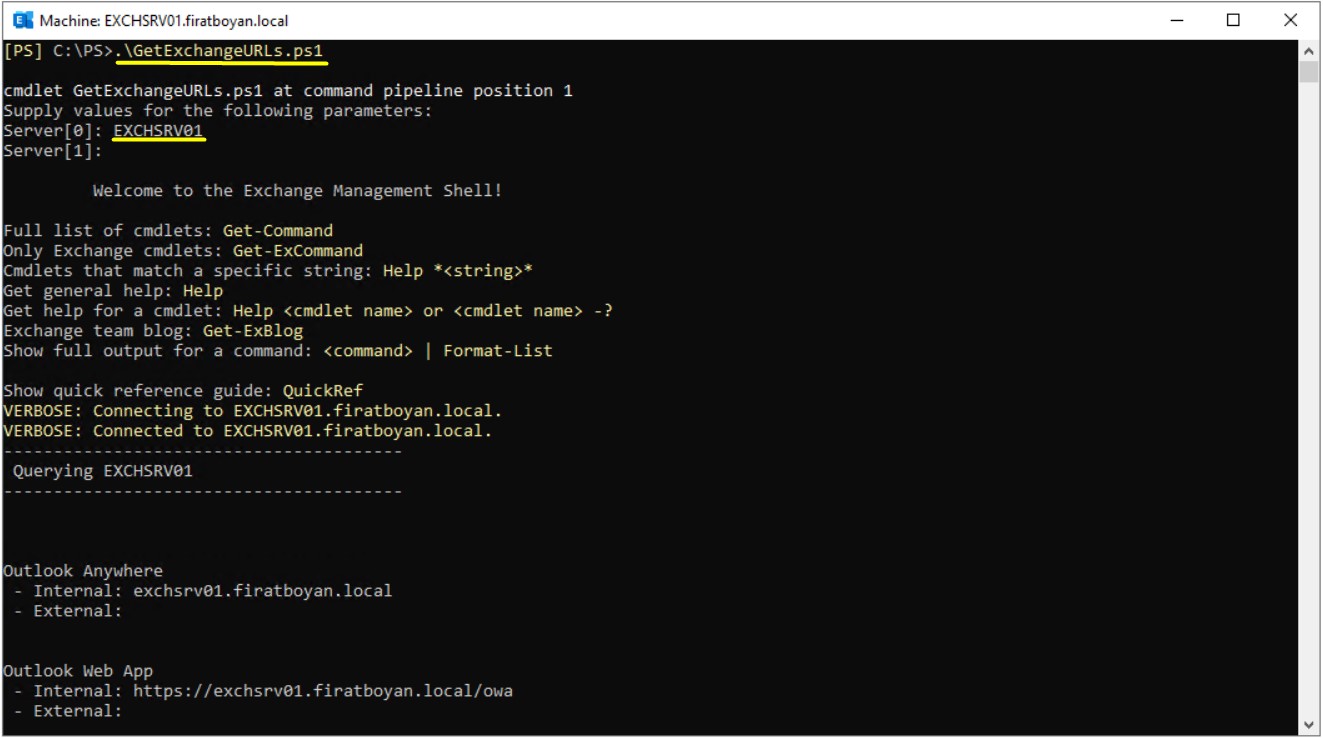Click the 'Help *<string>*' text
This screenshot has width=1323, height=738.
coord(458,271)
